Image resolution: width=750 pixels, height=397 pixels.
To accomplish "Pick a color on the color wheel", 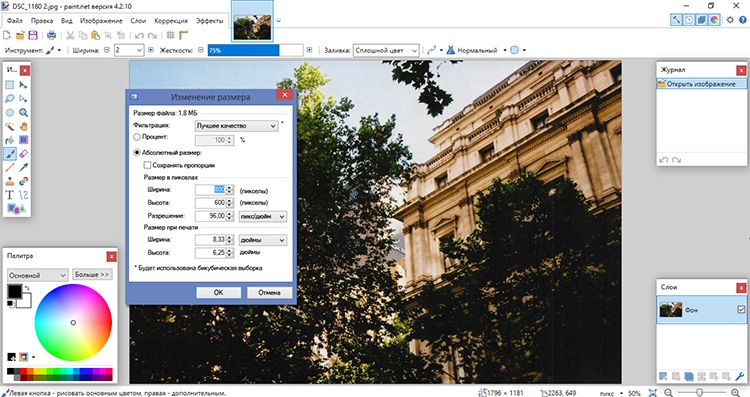I will pos(73,322).
